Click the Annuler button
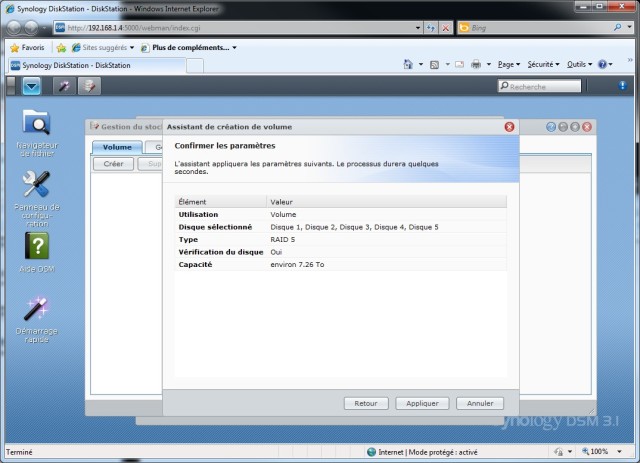 [x=479, y=403]
